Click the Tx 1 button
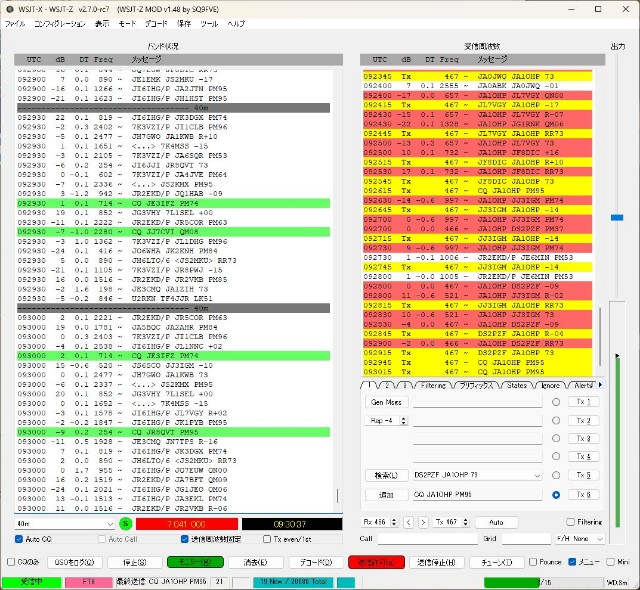 tap(583, 402)
